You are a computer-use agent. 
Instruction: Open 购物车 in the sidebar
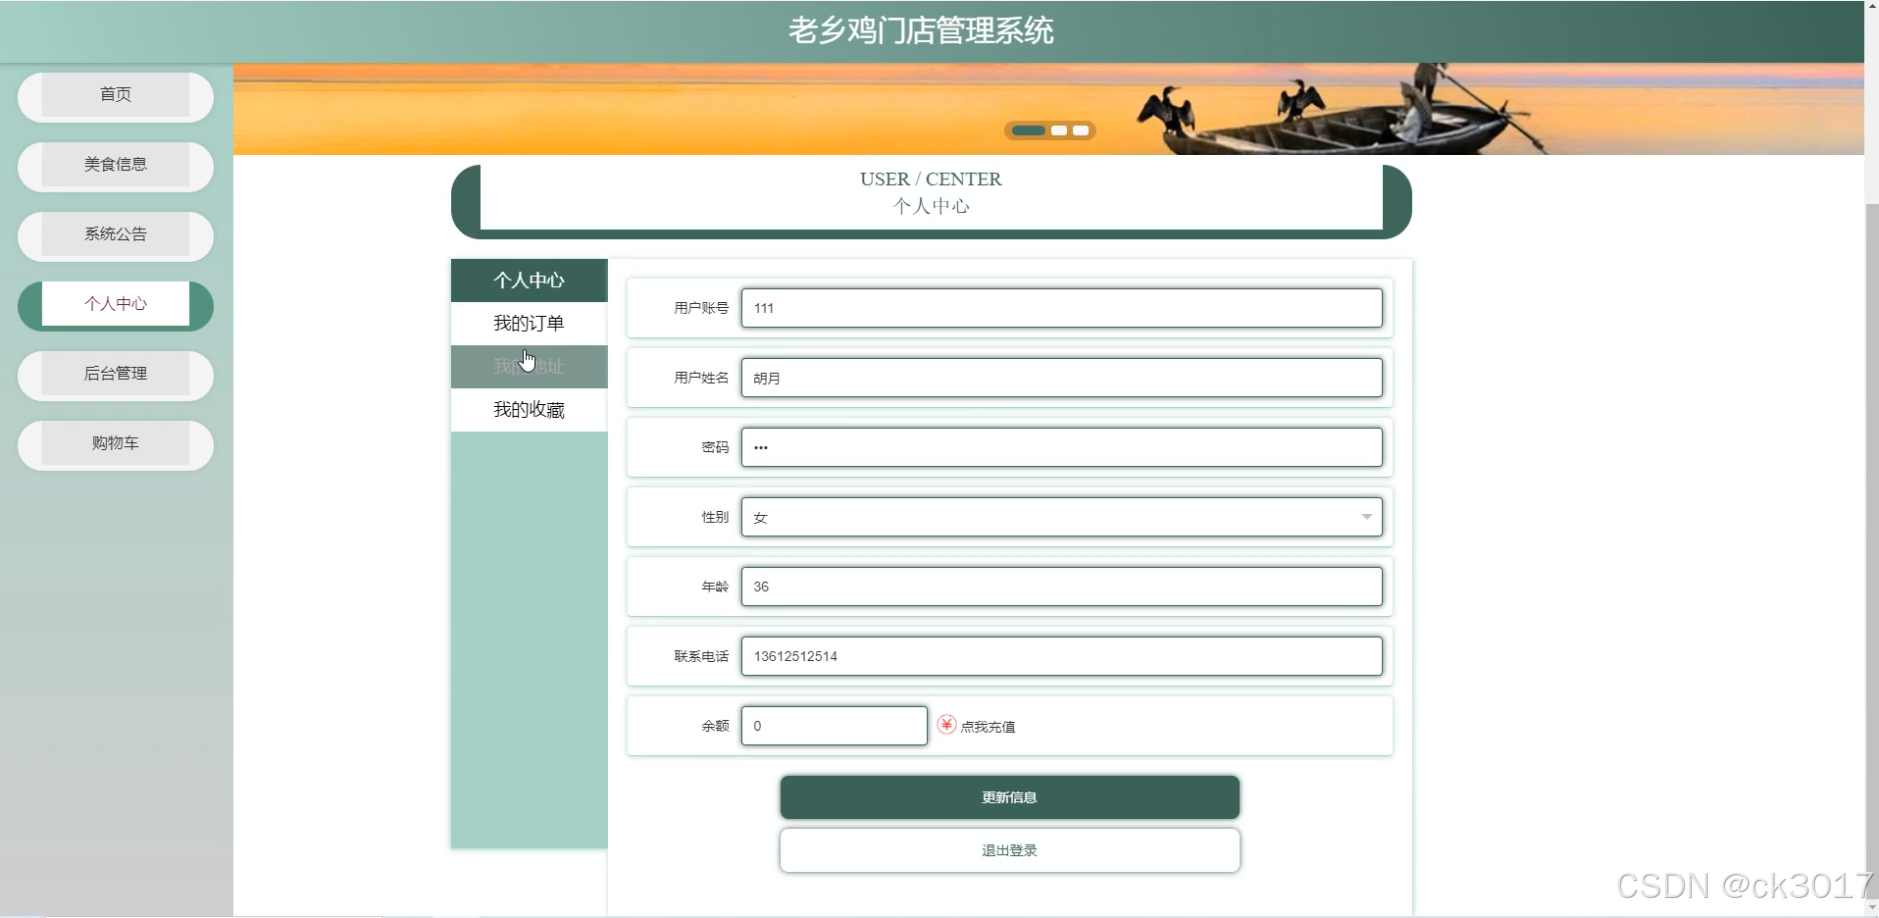tap(115, 444)
